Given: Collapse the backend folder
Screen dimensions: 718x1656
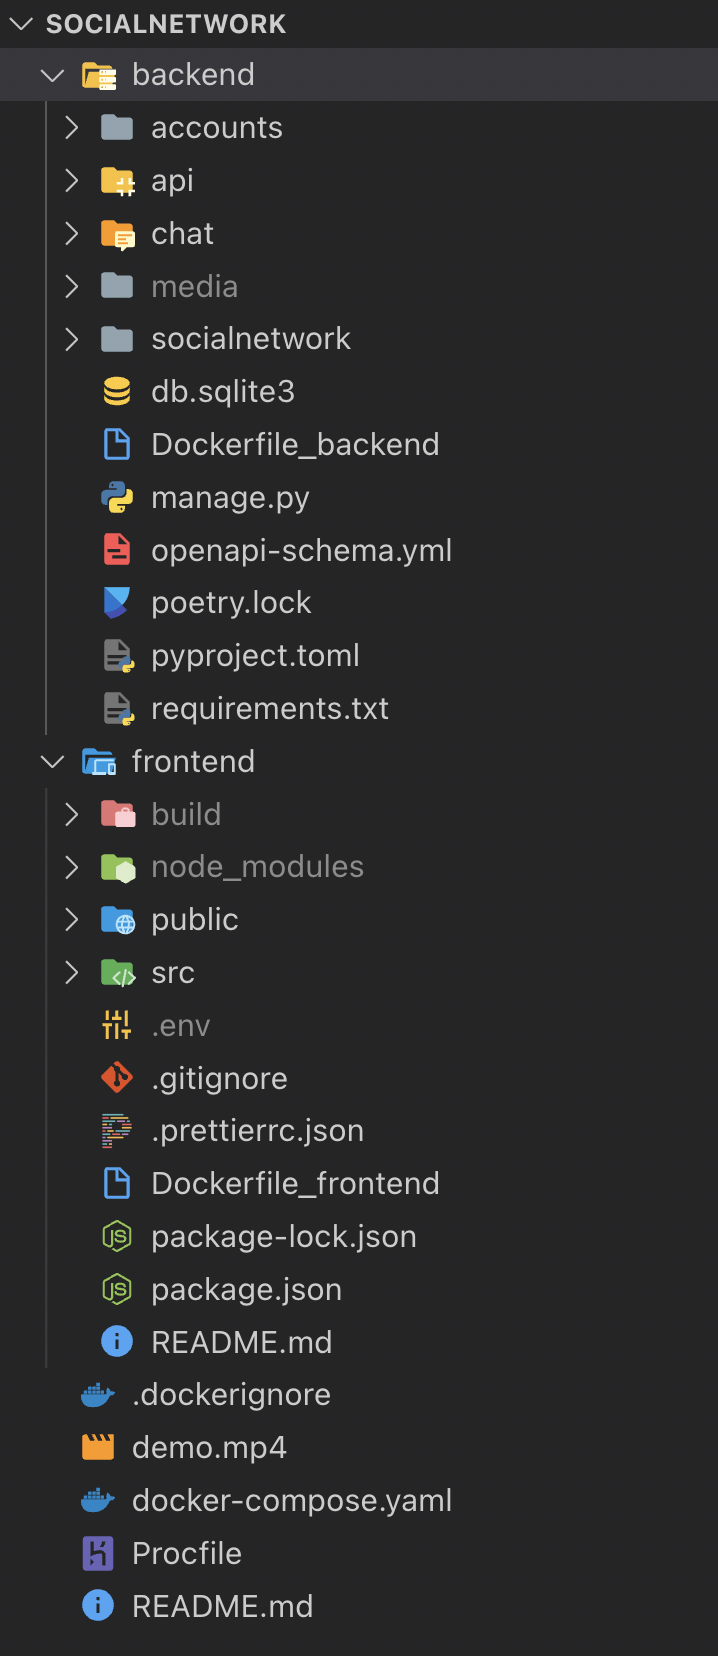Looking at the screenshot, I should pyautogui.click(x=52, y=75).
